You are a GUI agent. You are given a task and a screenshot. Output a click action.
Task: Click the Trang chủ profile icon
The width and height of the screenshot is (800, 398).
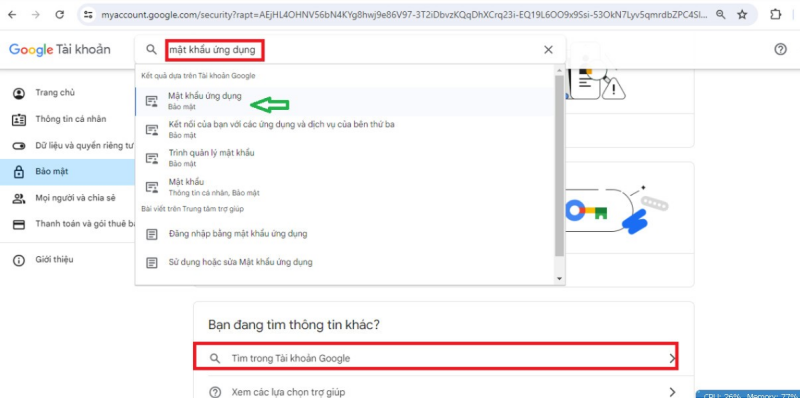point(19,93)
